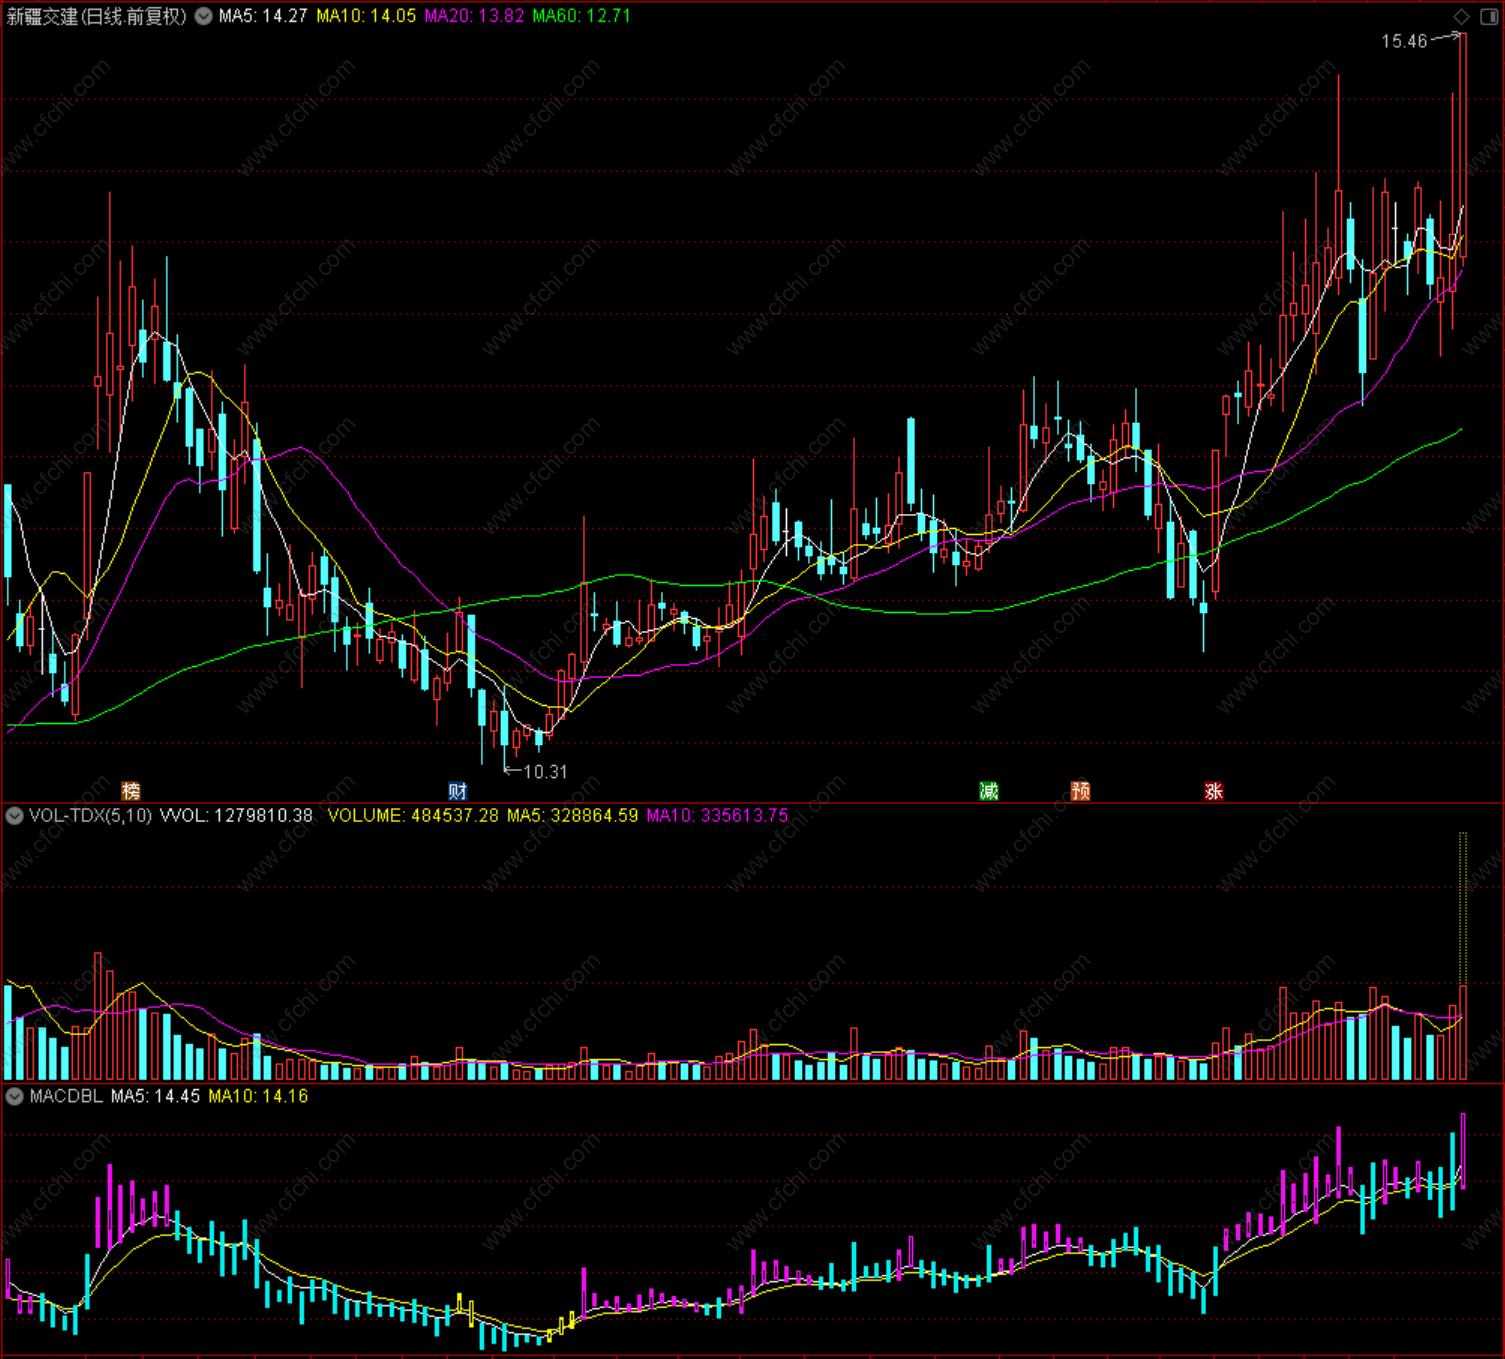Click the diamond icon at top right

[x=1461, y=16]
